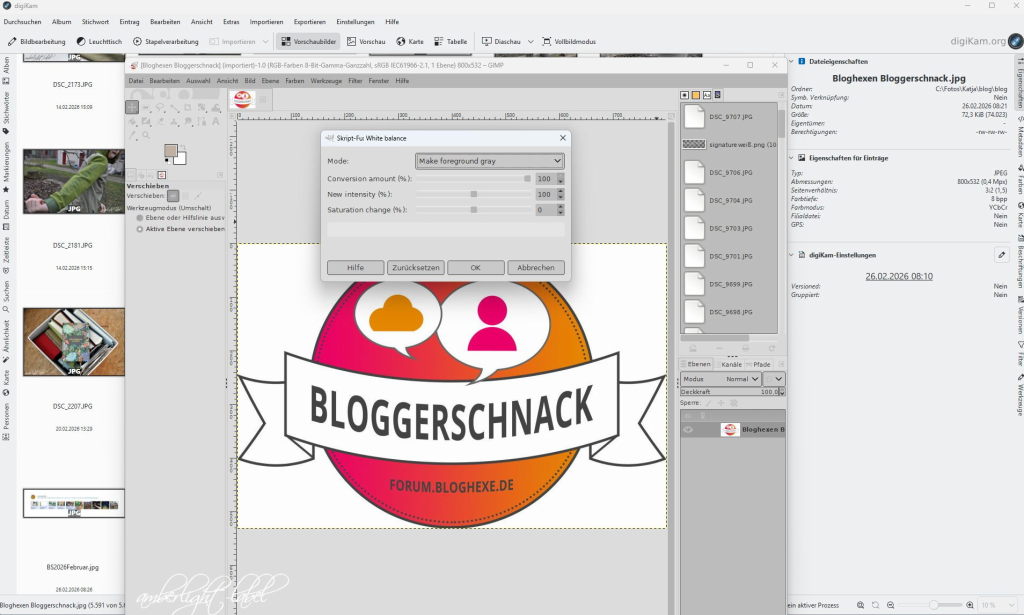Select 'Ebene oder Hilfslinie' radio option
Viewport: 1024px width, 615px height.
141,217
